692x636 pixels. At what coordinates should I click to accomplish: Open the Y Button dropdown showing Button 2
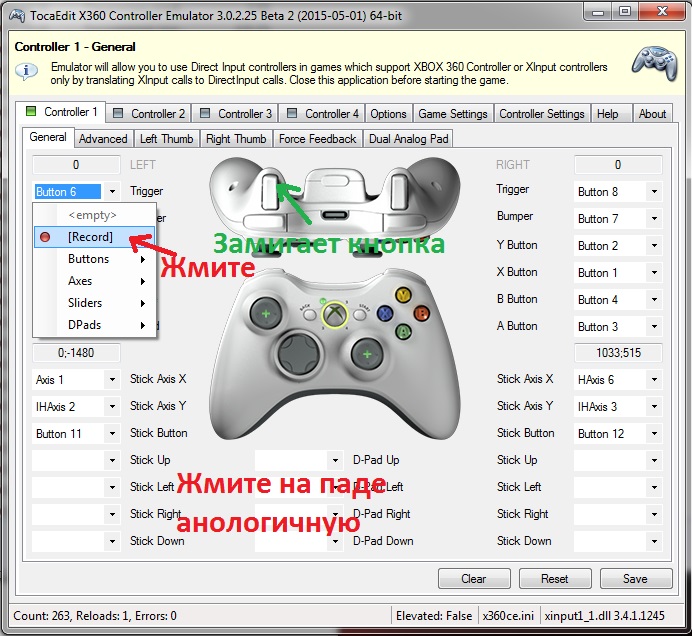pos(654,245)
